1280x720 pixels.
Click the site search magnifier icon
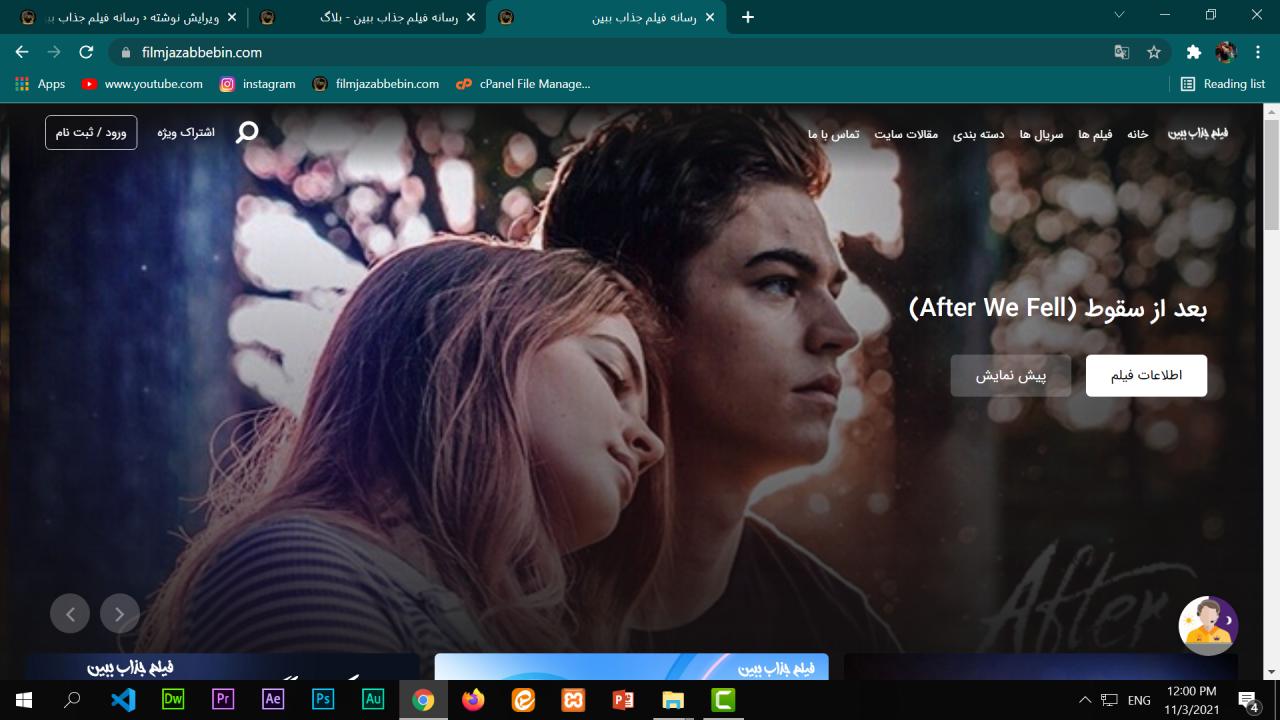(247, 132)
